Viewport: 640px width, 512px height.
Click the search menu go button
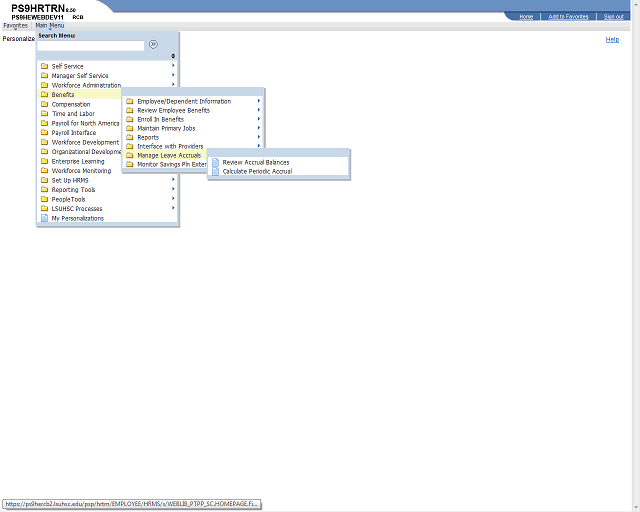[153, 44]
